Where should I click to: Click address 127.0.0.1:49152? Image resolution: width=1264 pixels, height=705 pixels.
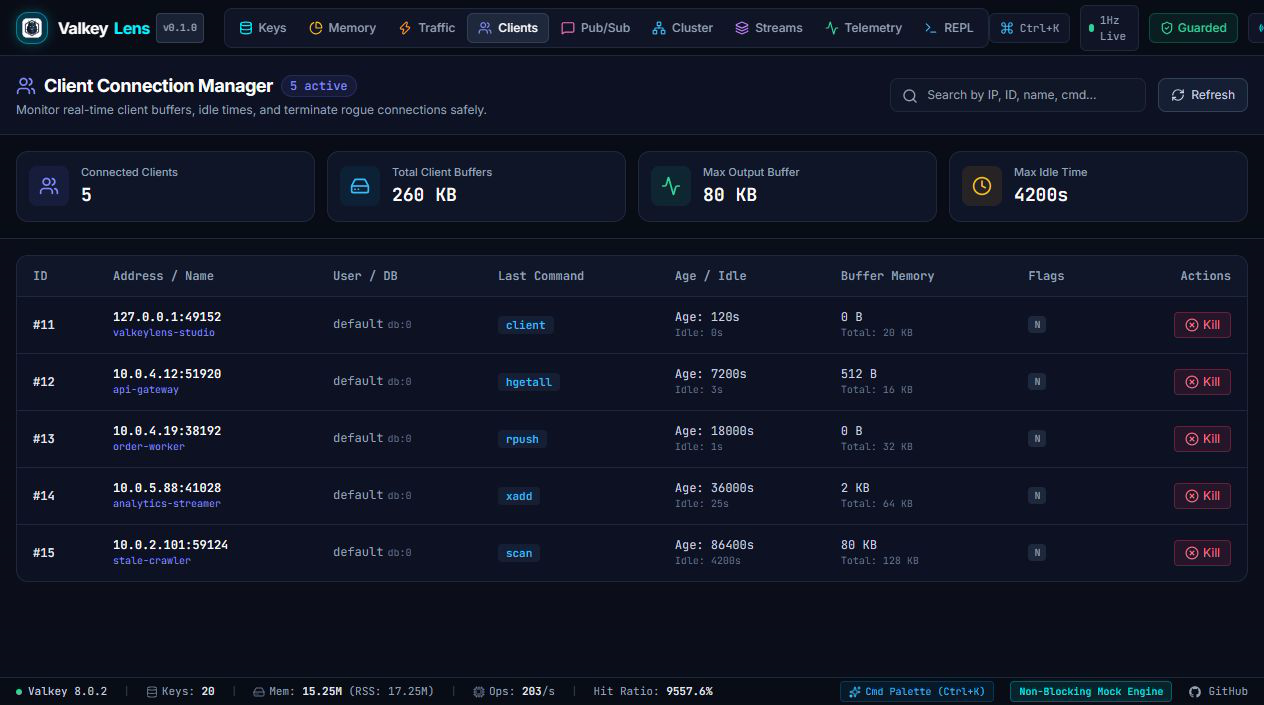click(167, 317)
